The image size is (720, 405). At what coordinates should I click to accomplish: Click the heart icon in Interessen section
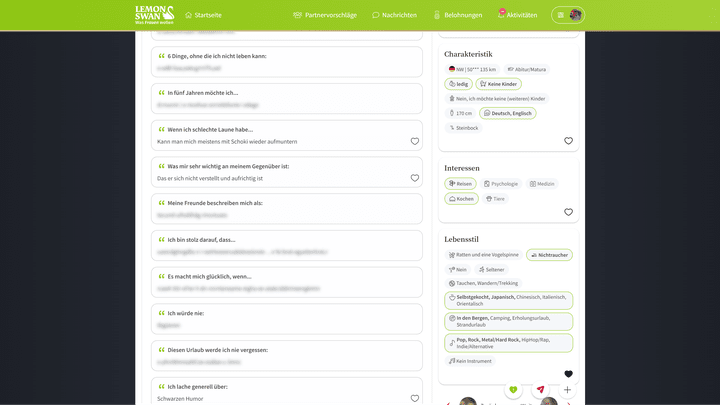pyautogui.click(x=568, y=212)
